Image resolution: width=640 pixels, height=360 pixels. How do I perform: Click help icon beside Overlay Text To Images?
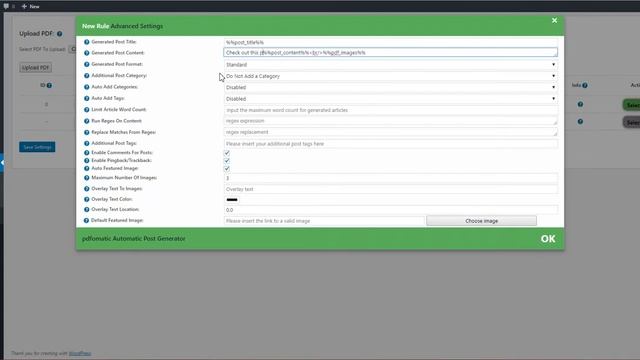87,189
